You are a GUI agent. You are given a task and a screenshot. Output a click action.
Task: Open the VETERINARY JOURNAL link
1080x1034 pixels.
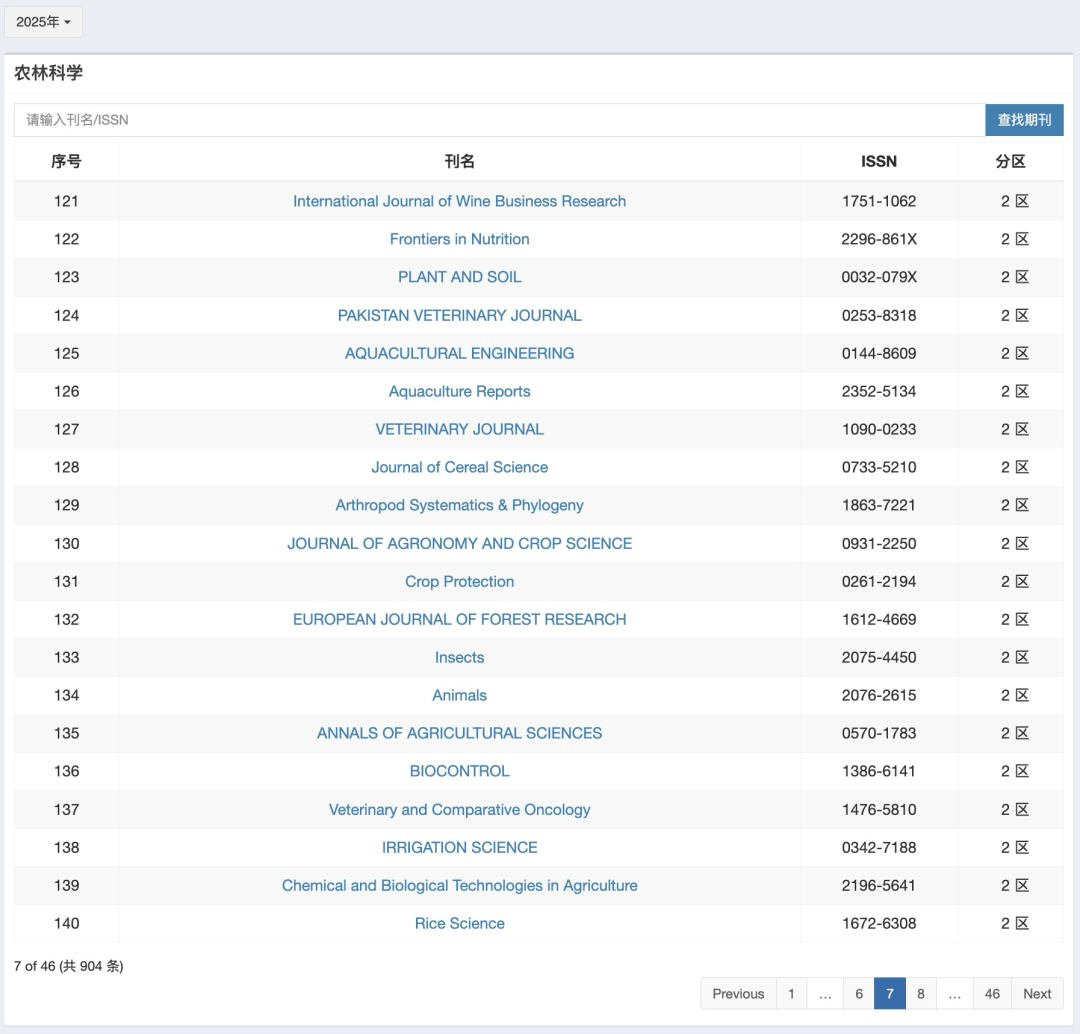pos(459,429)
